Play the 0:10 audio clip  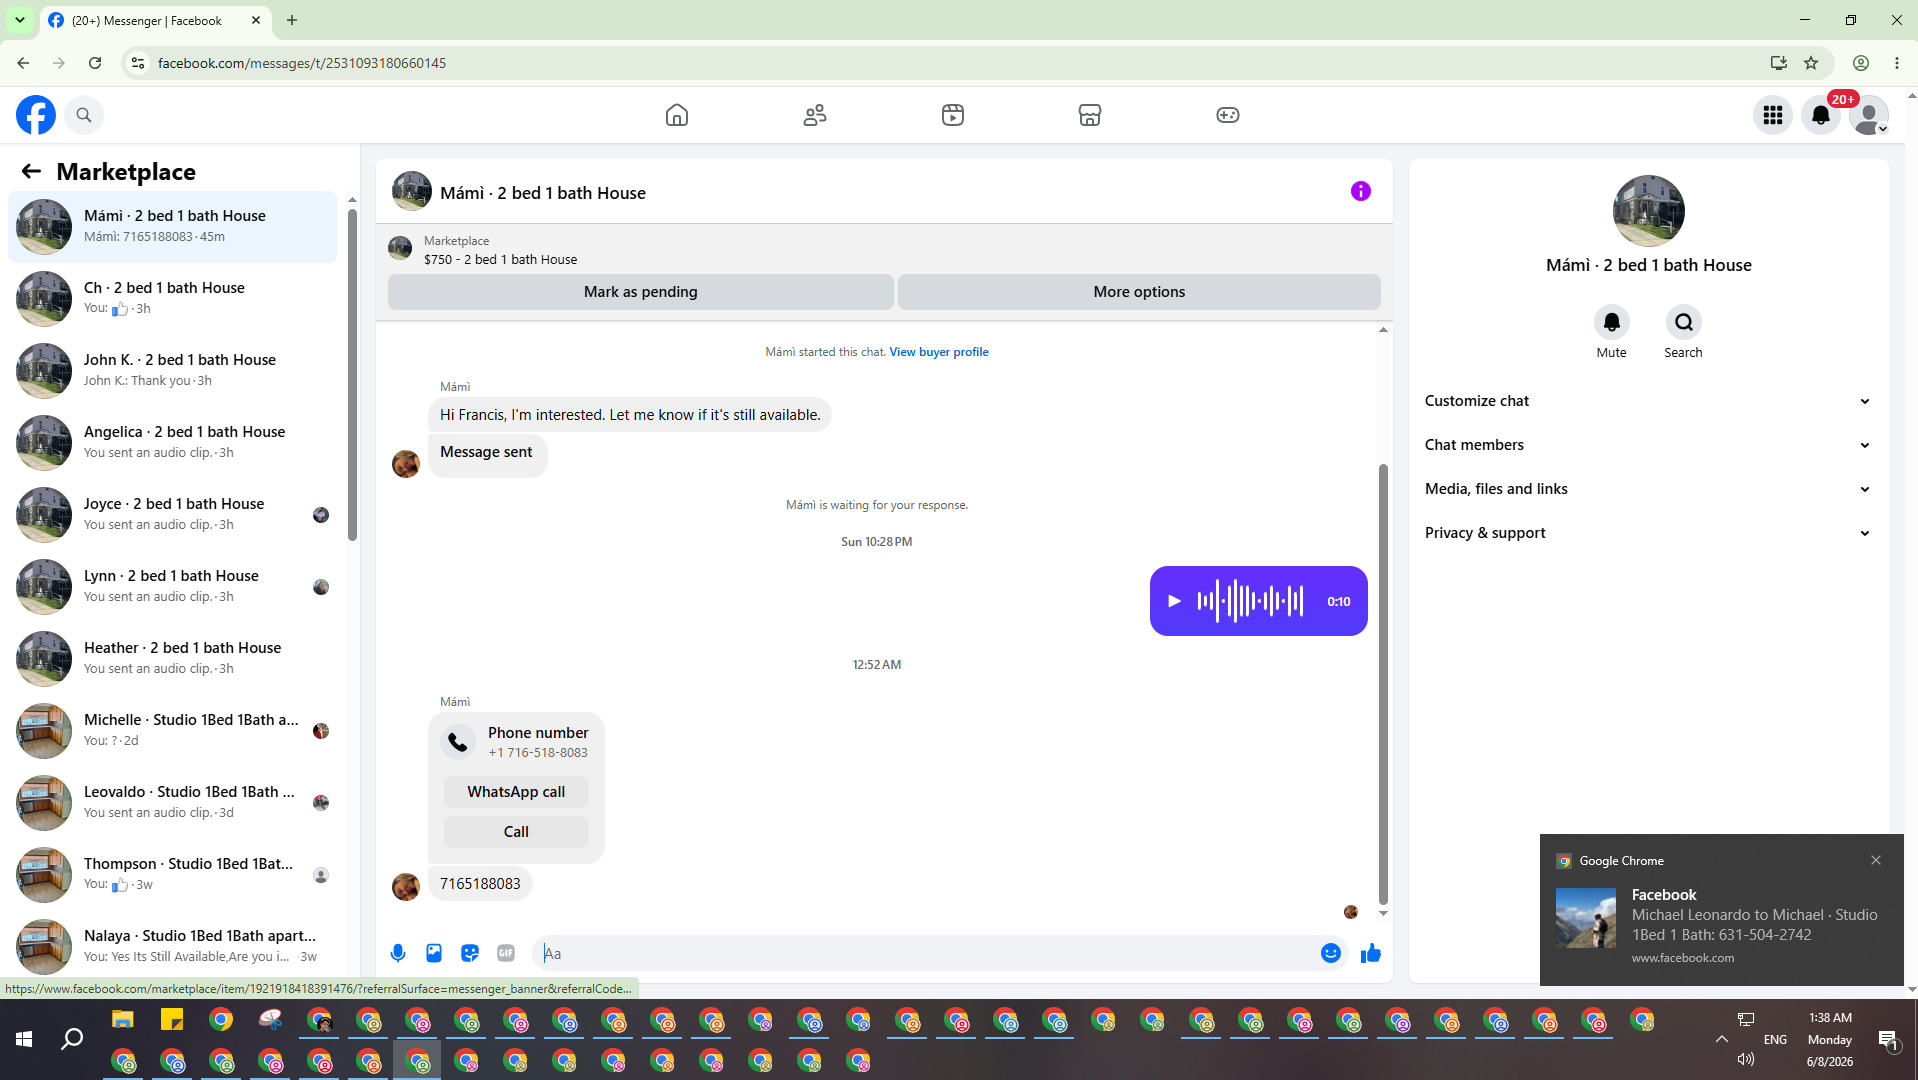(x=1175, y=601)
